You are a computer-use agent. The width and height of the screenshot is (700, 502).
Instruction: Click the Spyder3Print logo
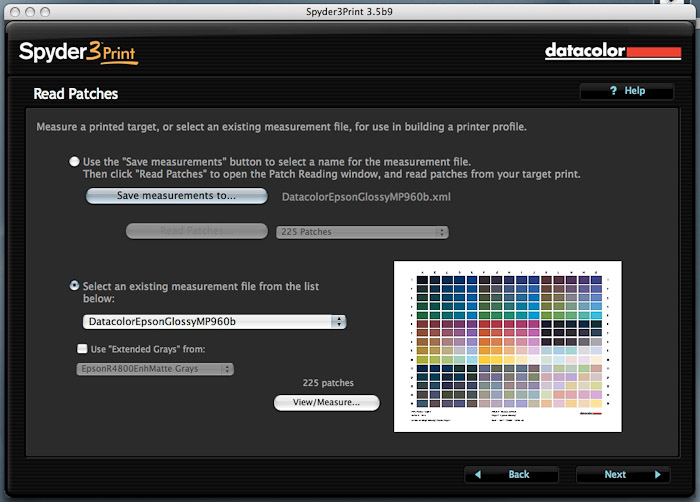click(x=77, y=51)
